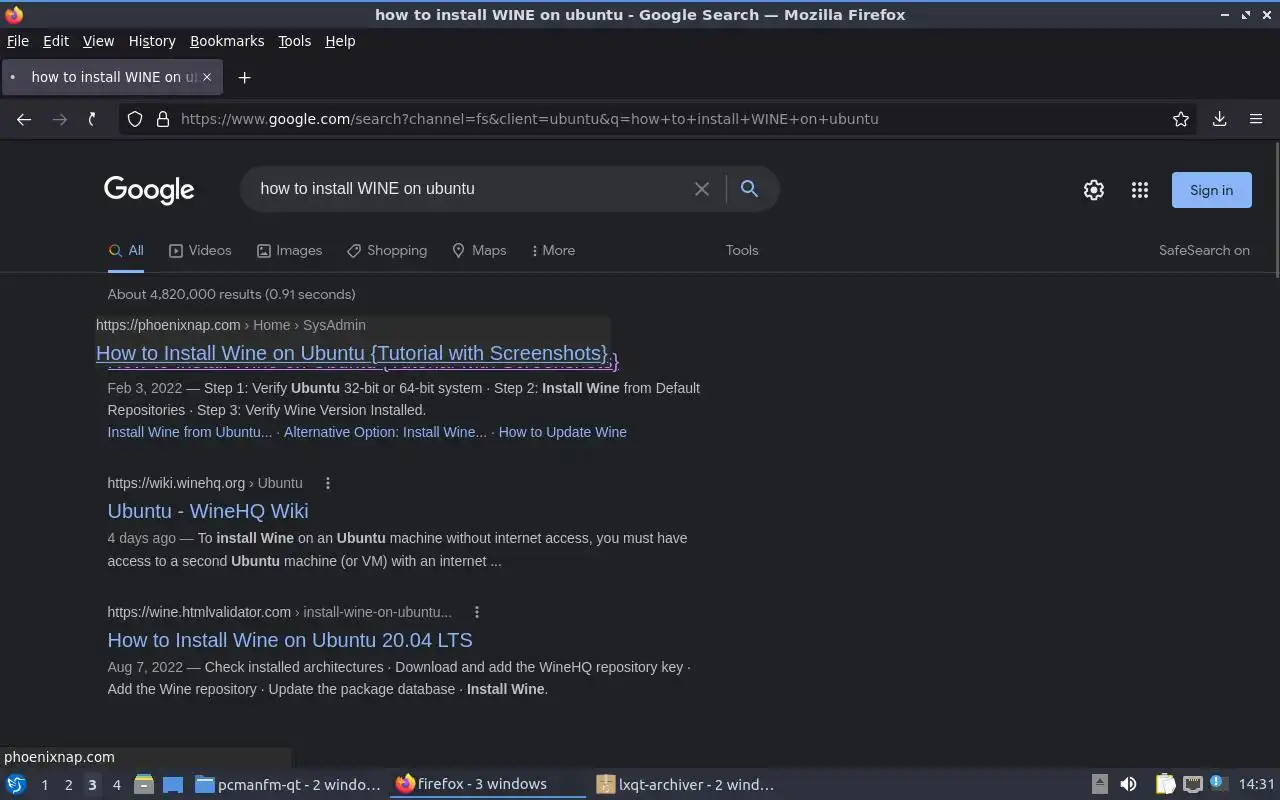Sign in to Google account
The image size is (1280, 800).
tap(1211, 190)
